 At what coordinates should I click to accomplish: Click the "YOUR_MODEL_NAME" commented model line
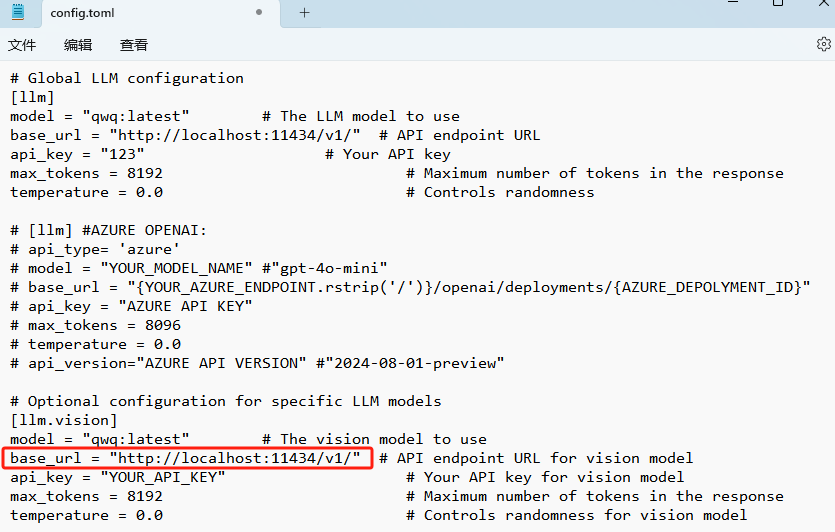pos(199,268)
